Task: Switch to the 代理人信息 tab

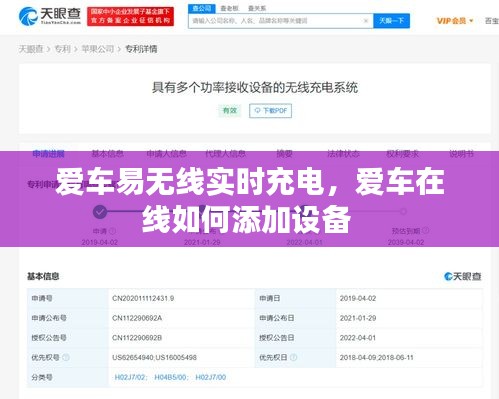Action: (225, 154)
